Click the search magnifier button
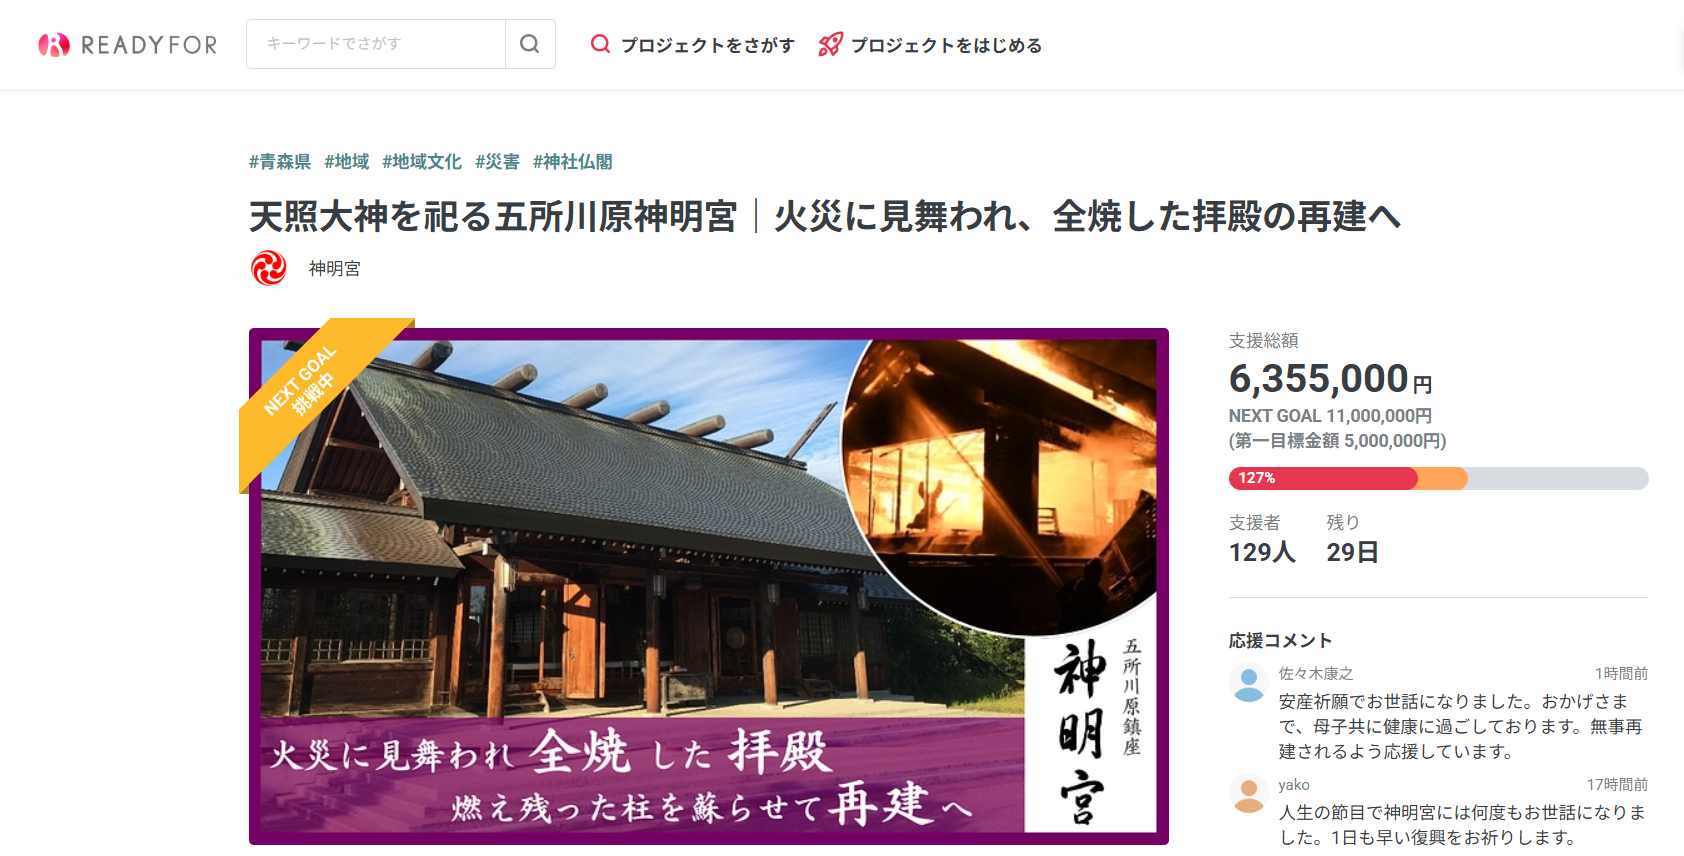Image resolution: width=1684 pixels, height=856 pixels. pyautogui.click(x=530, y=44)
